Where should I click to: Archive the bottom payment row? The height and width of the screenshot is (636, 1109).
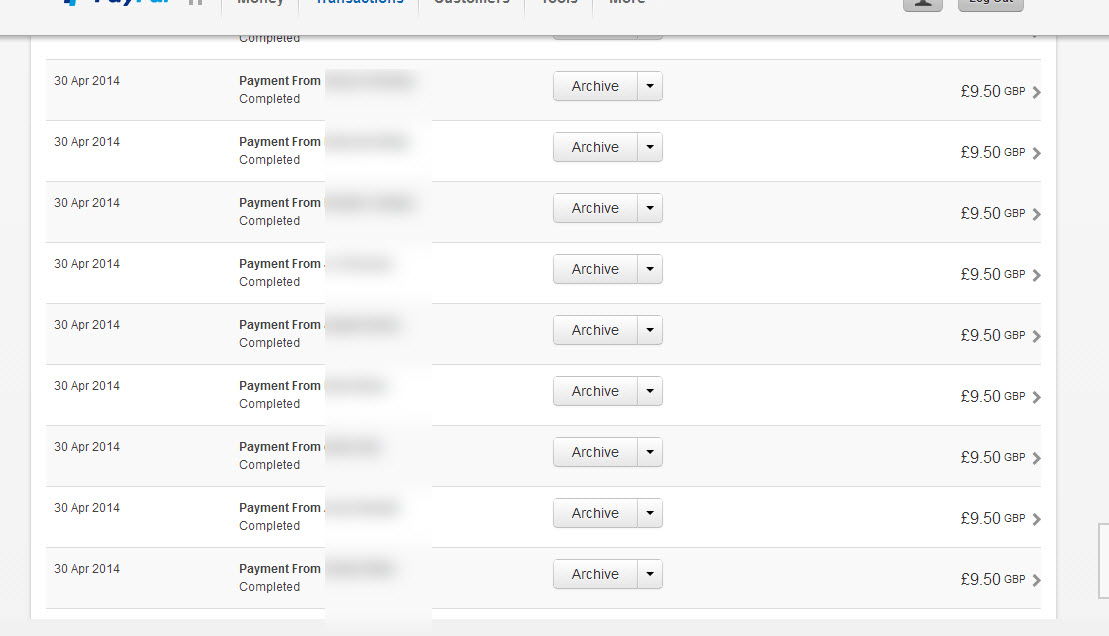point(595,574)
